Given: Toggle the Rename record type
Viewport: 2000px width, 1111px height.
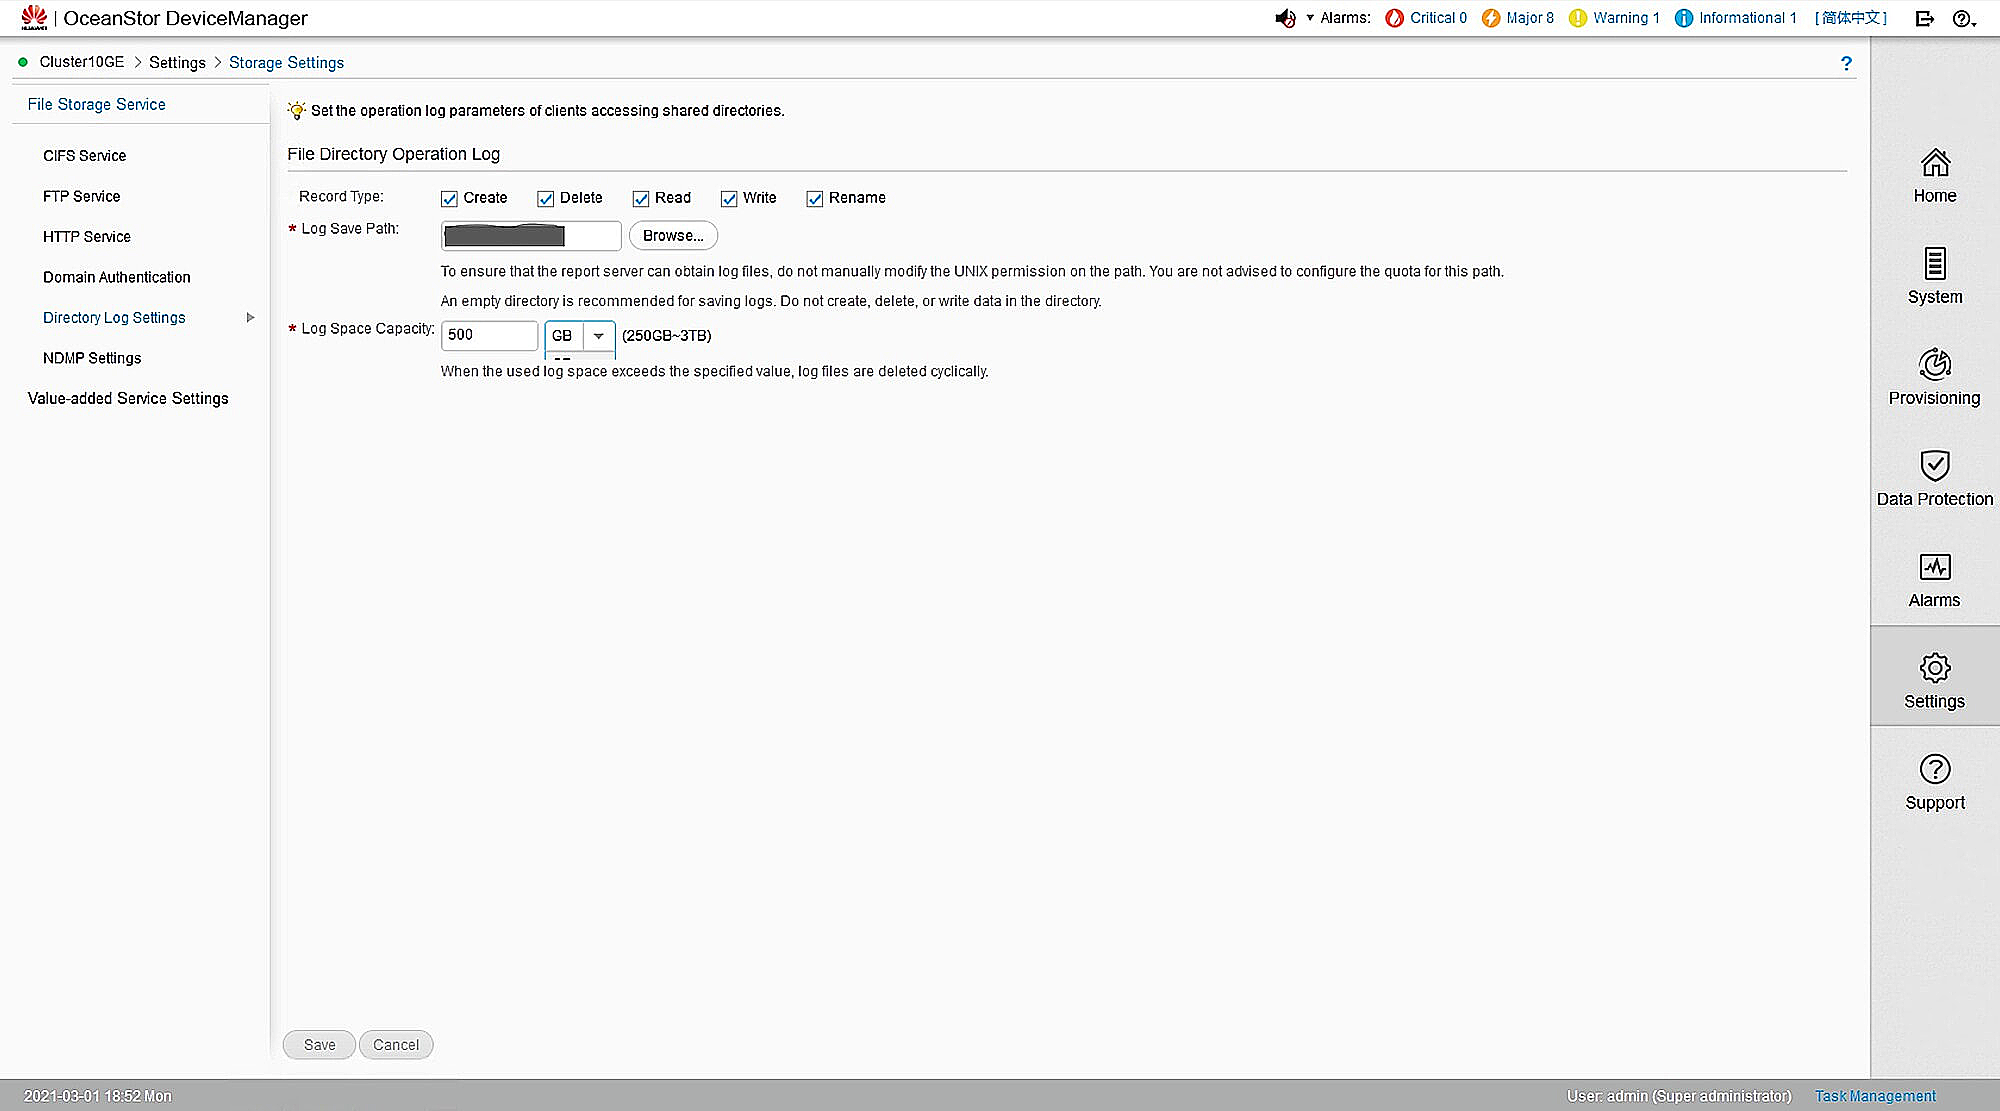Looking at the screenshot, I should (x=815, y=198).
